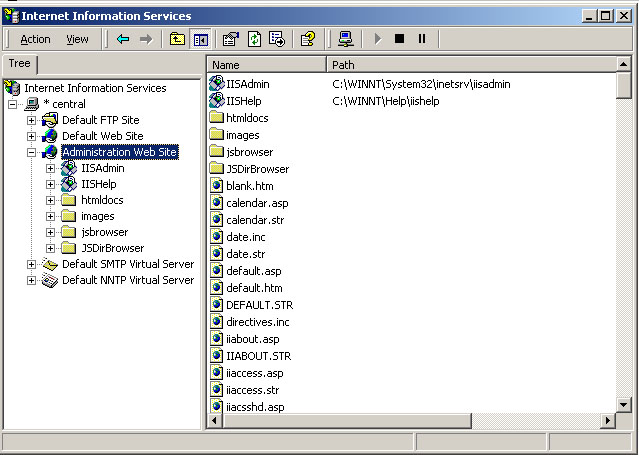
Task: Select date.str in the list
Action: pos(246,254)
